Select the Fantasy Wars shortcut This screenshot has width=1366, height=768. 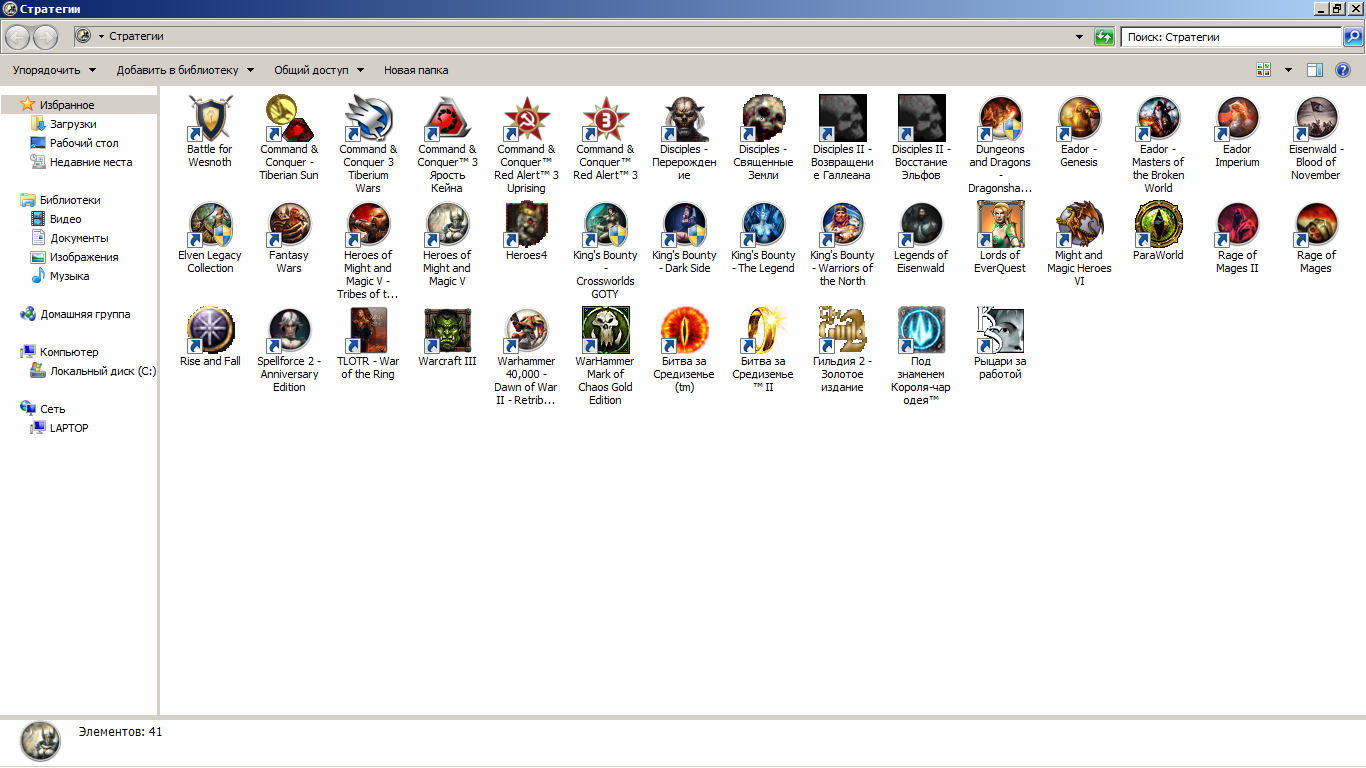pos(289,225)
